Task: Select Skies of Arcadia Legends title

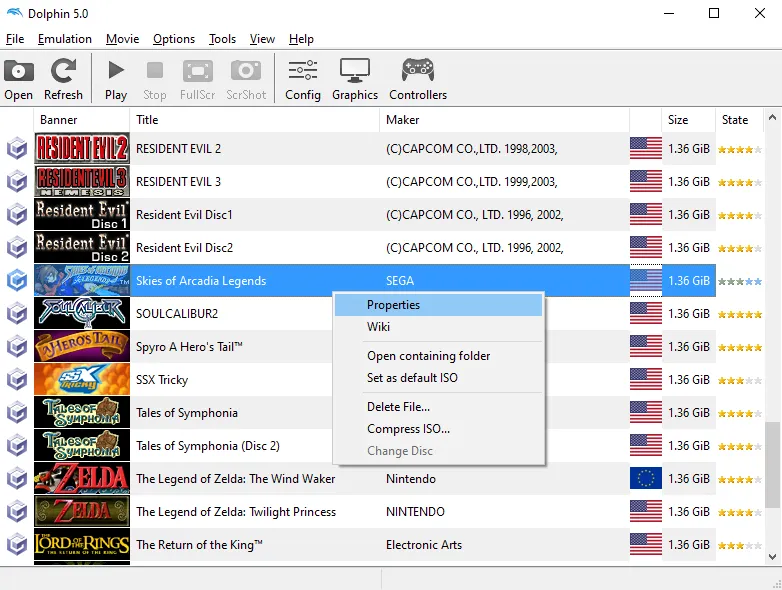Action: pyautogui.click(x=201, y=281)
